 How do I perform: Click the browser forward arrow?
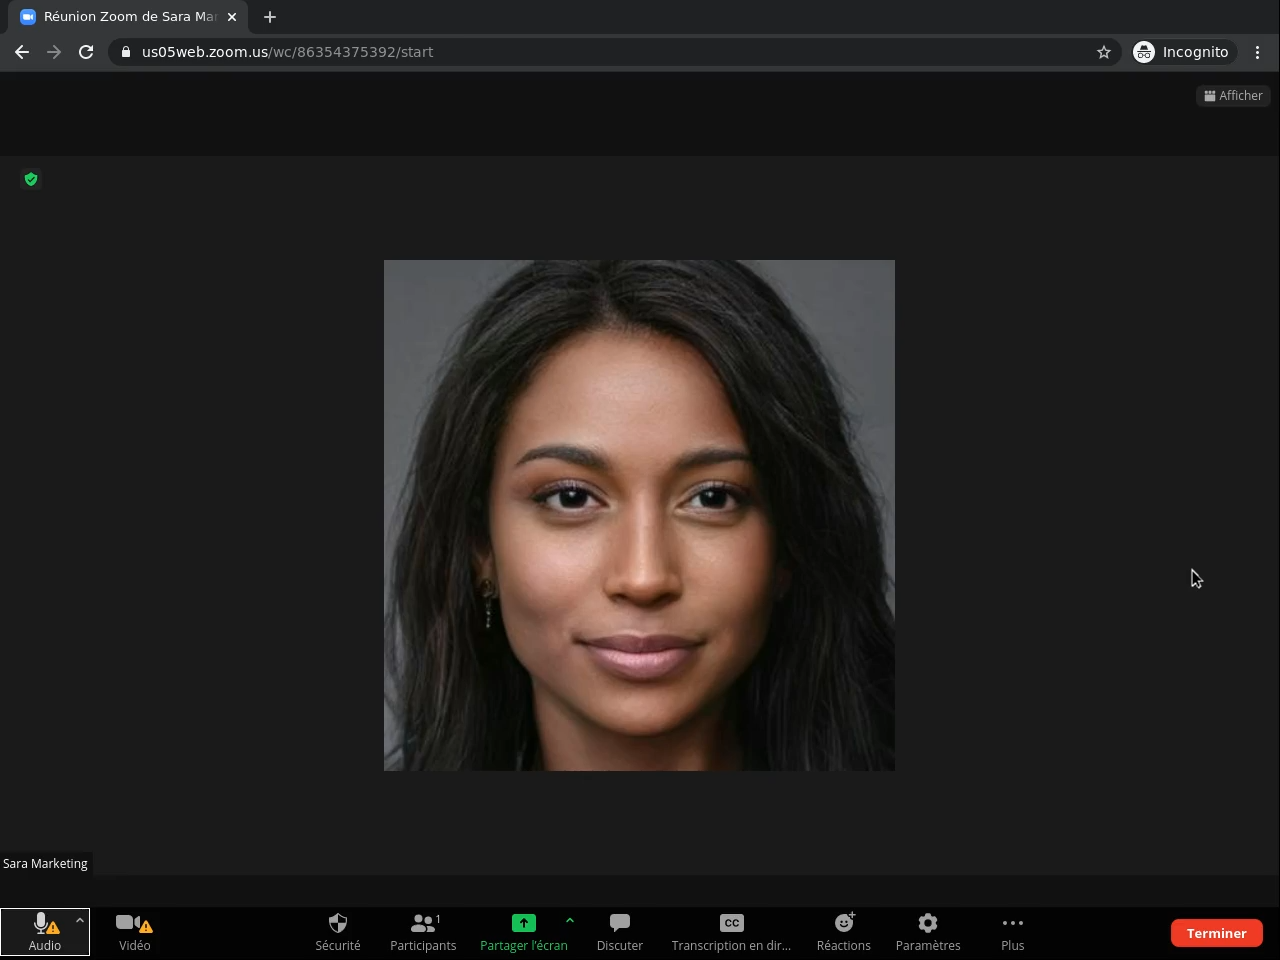(x=54, y=52)
